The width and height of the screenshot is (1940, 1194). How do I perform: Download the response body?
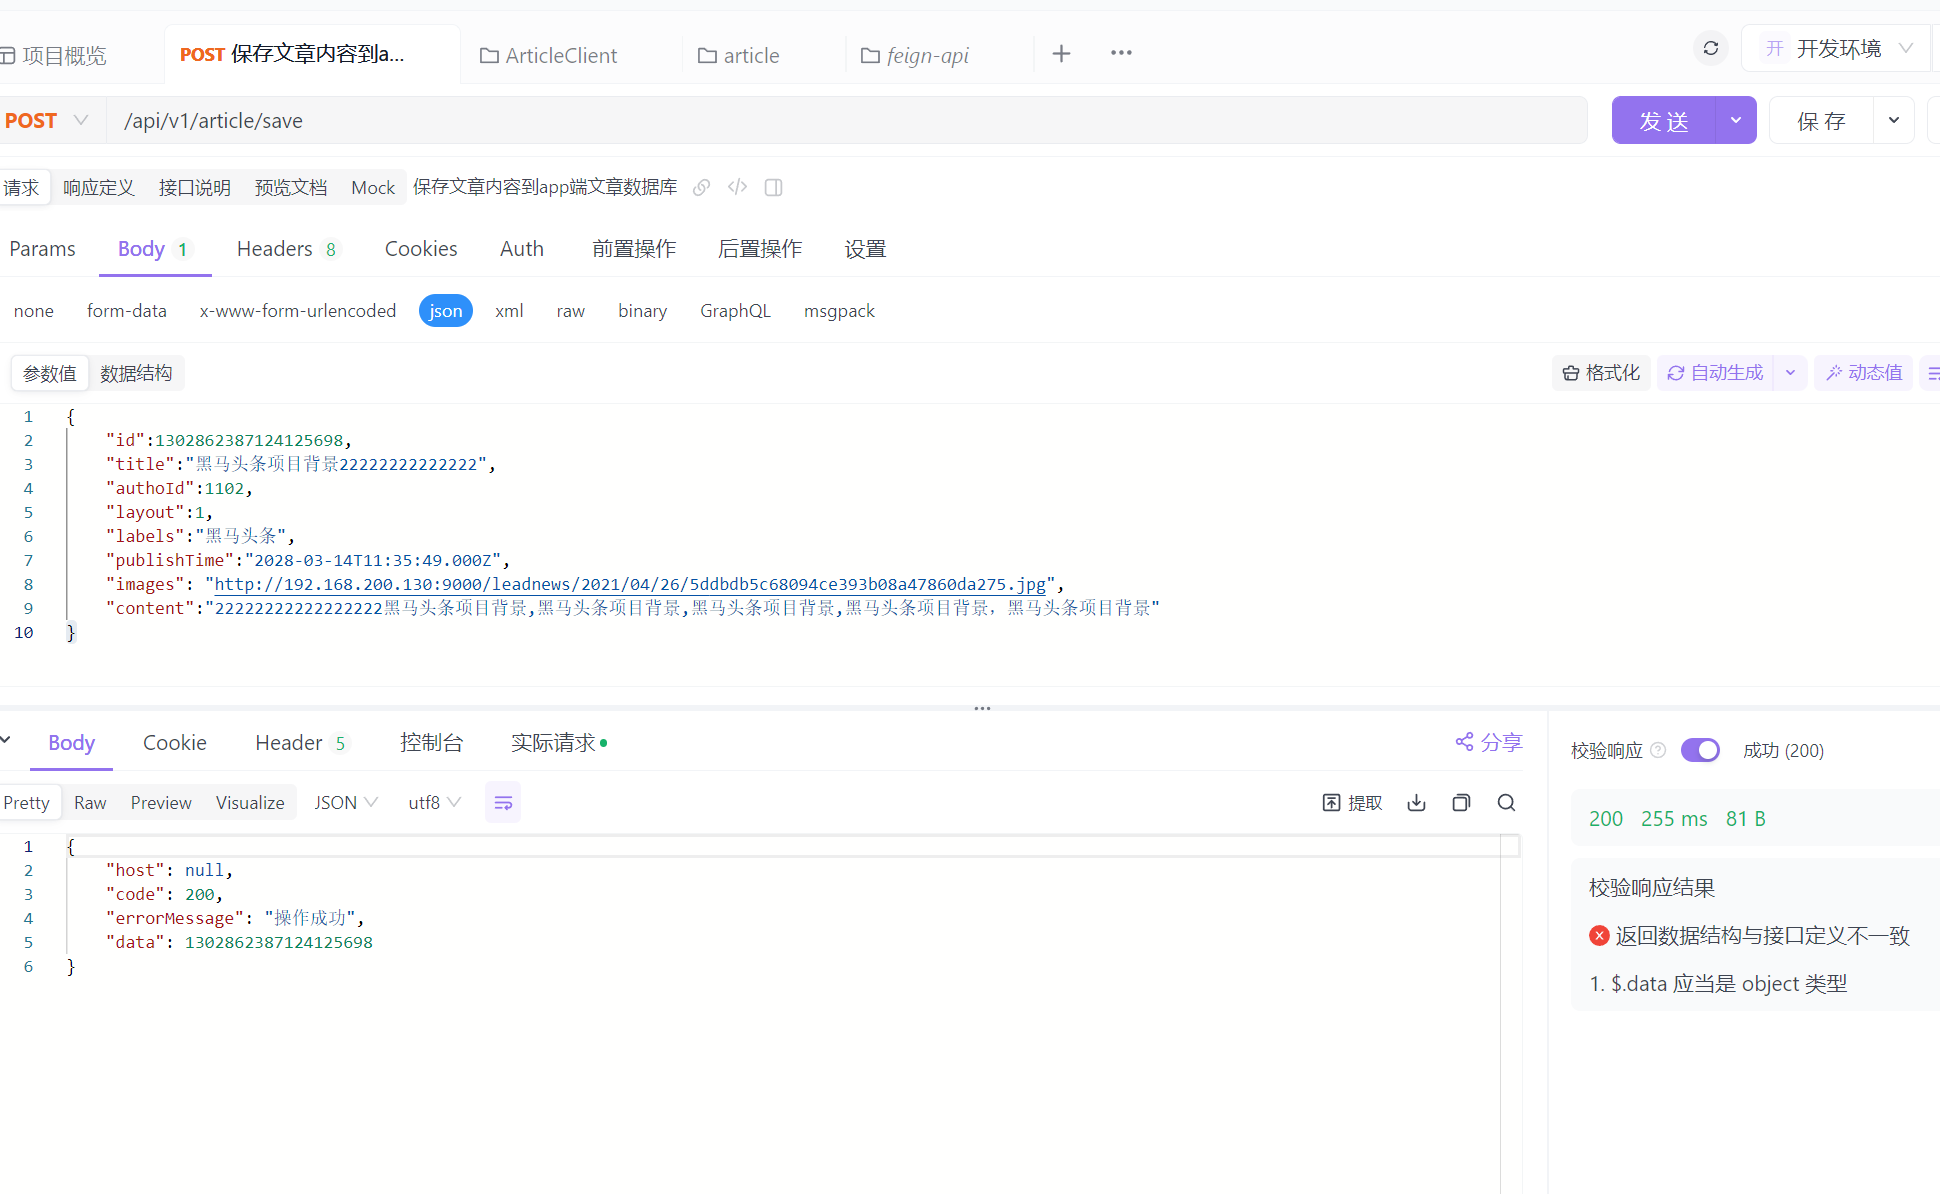pyautogui.click(x=1416, y=803)
